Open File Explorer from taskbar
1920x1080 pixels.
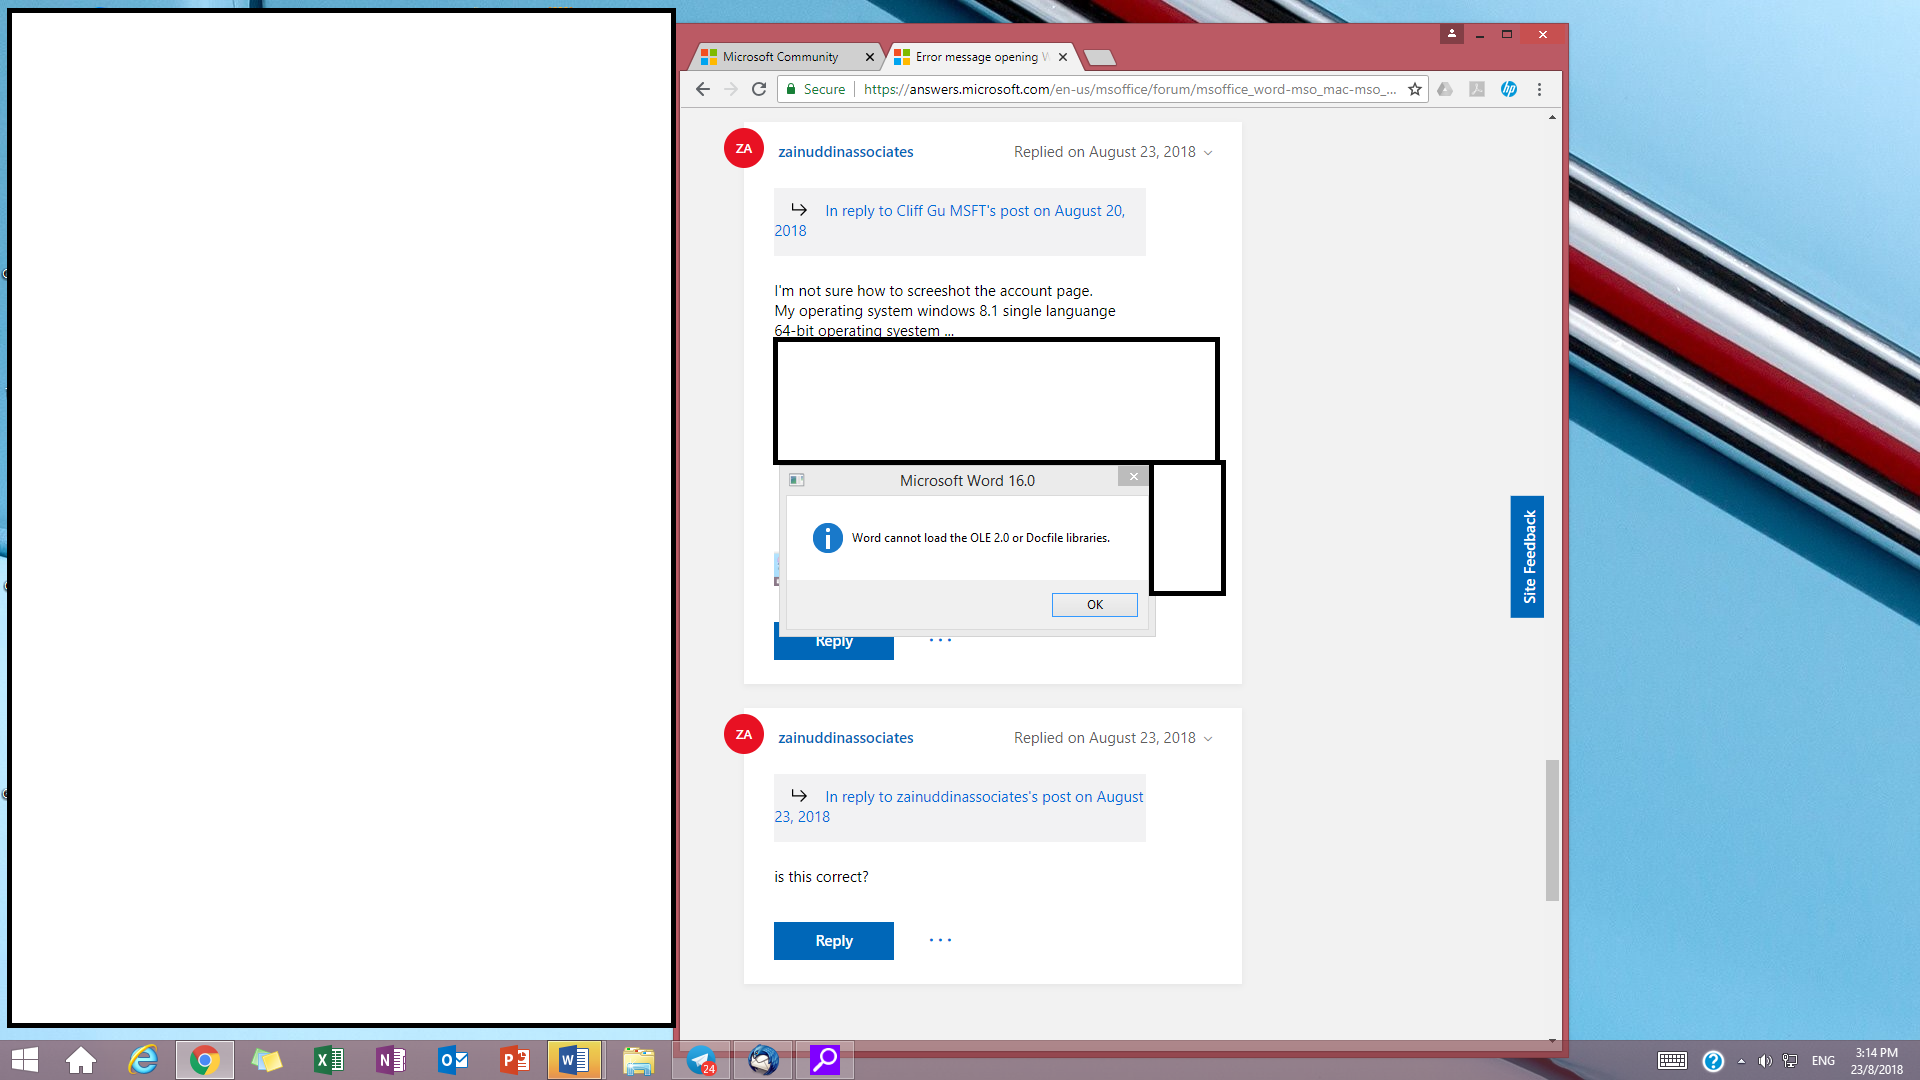click(x=638, y=1059)
